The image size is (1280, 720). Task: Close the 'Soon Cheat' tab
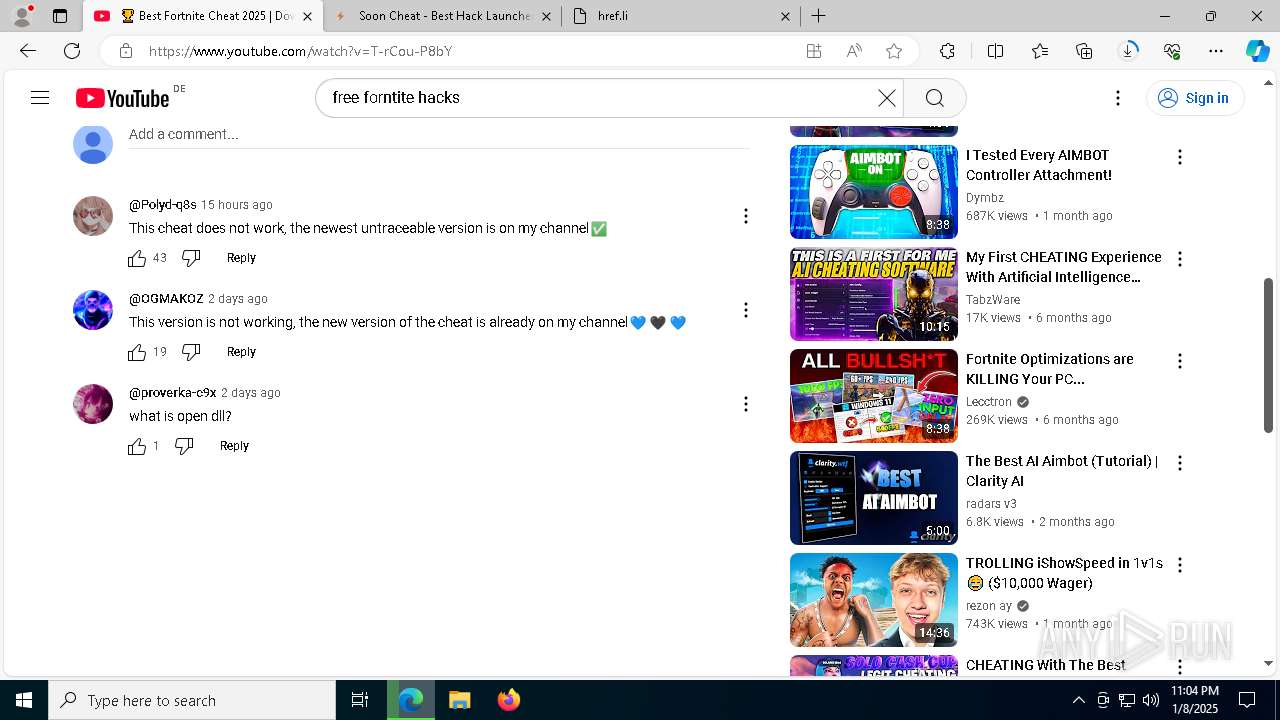[546, 16]
